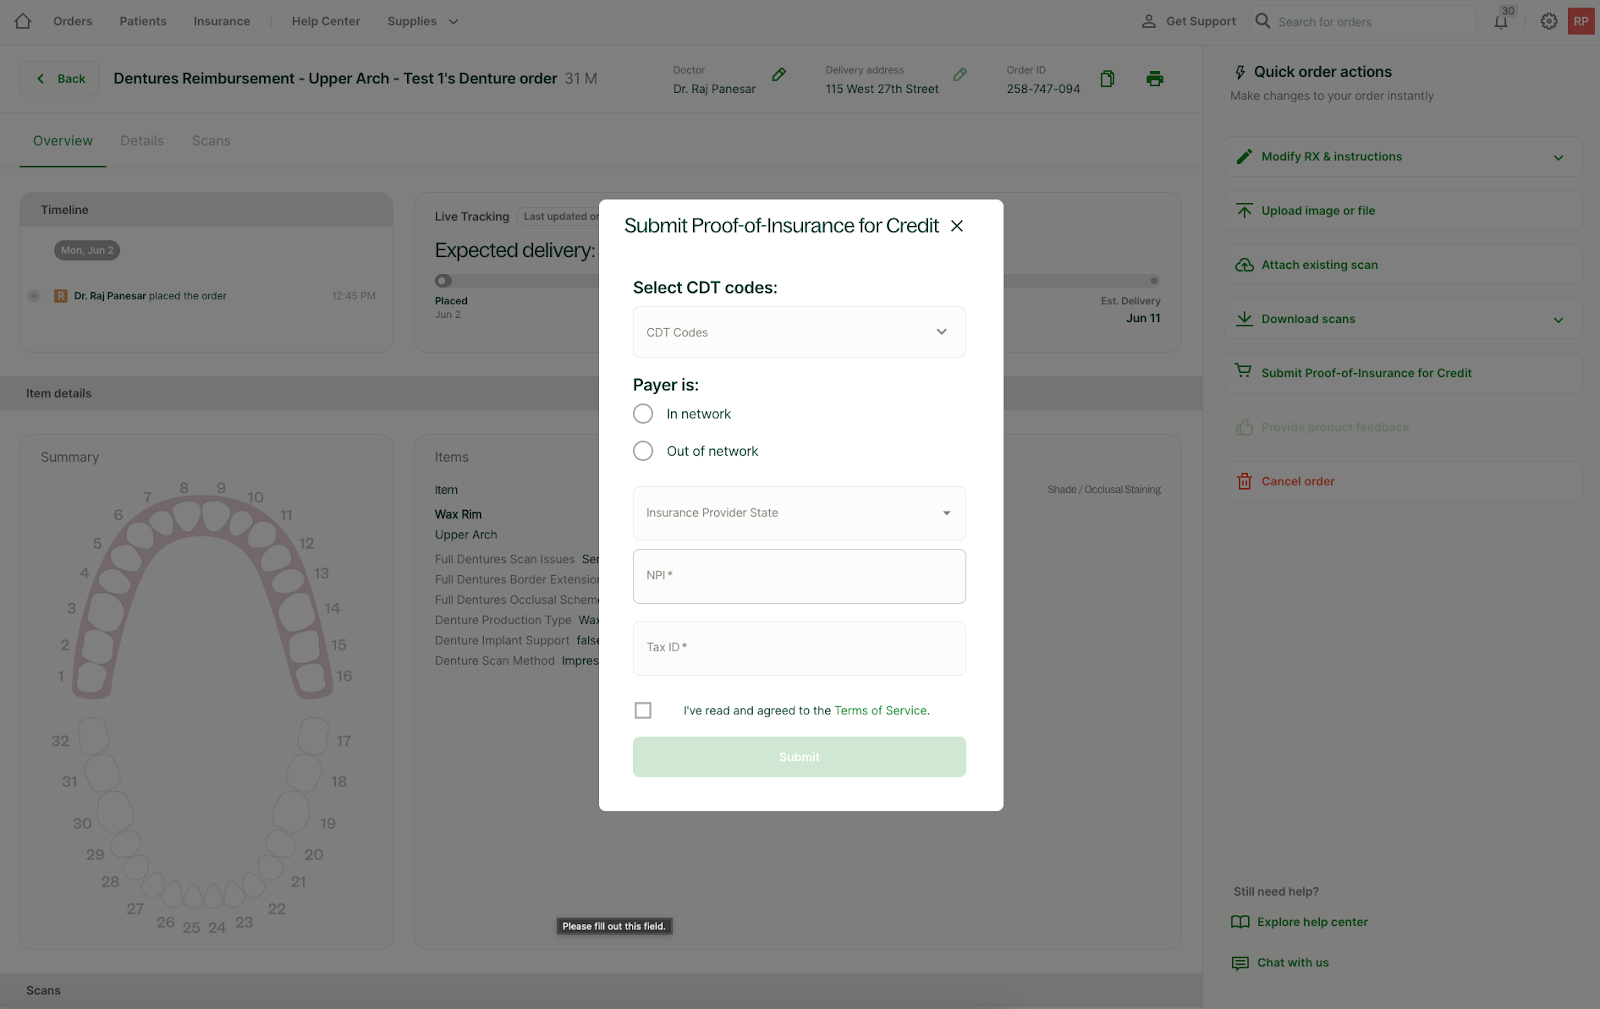Switch to the Scans tab
Screen dimensions: 1600x1009
211,141
